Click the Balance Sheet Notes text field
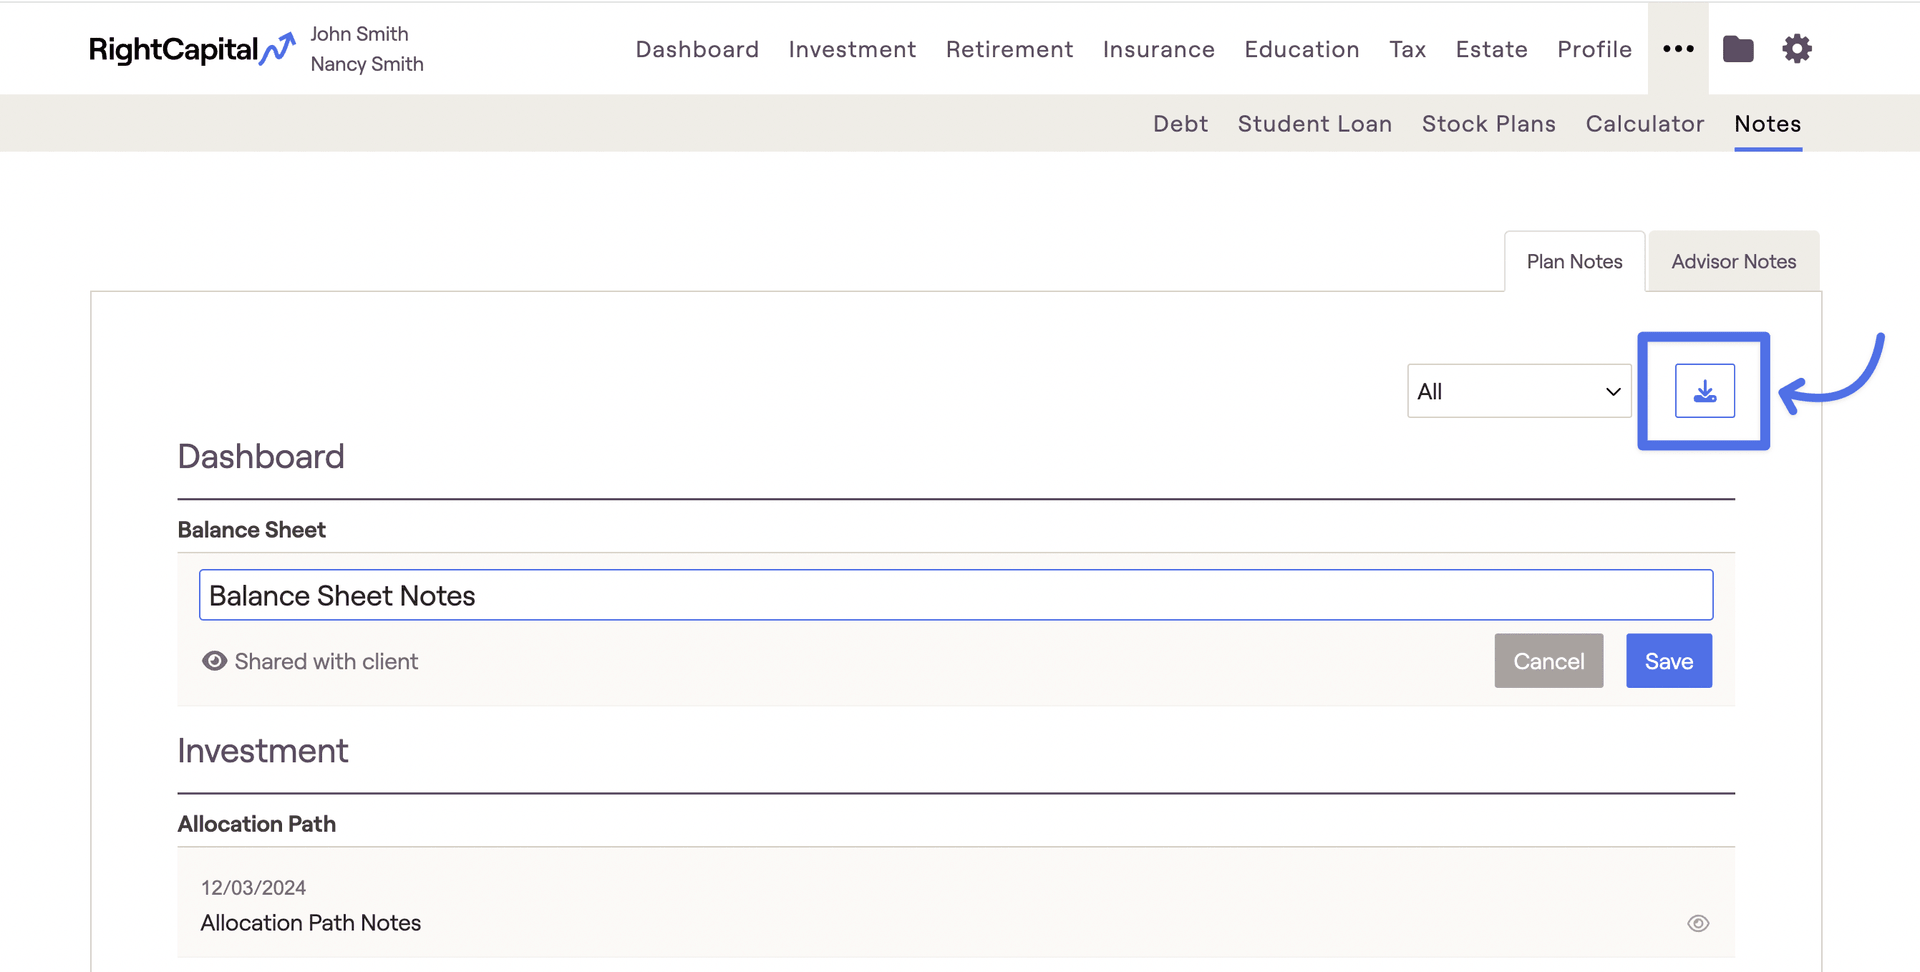The image size is (1920, 972). click(956, 595)
